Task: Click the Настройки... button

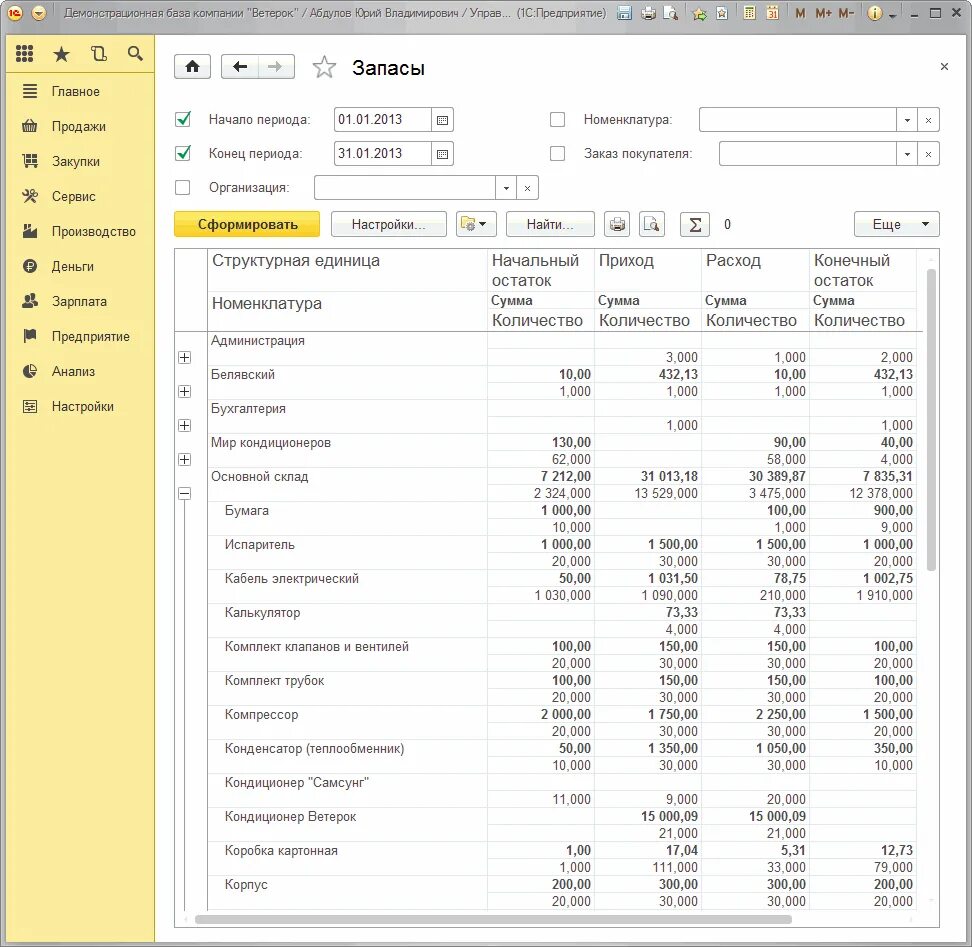Action: click(389, 224)
